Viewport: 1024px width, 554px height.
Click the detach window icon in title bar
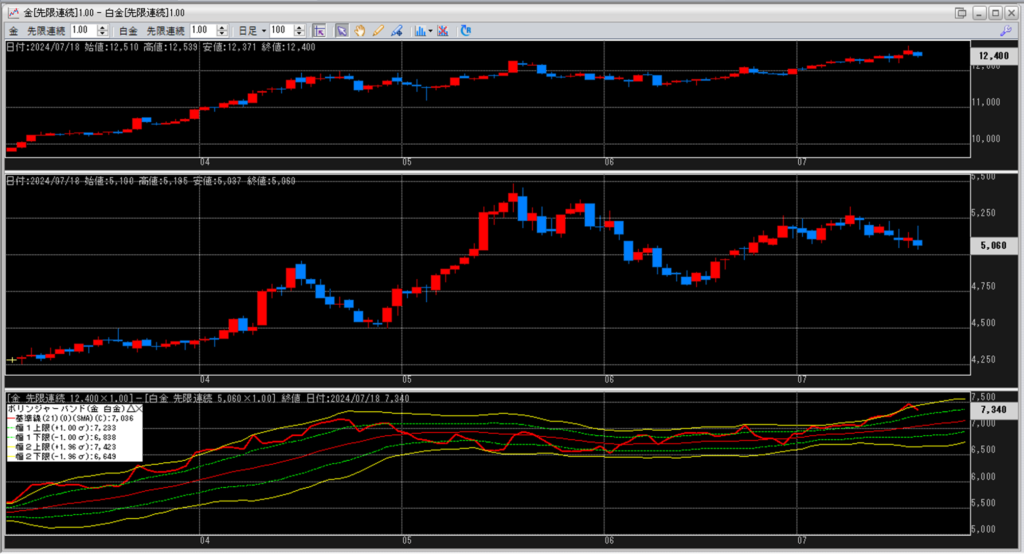point(961,12)
